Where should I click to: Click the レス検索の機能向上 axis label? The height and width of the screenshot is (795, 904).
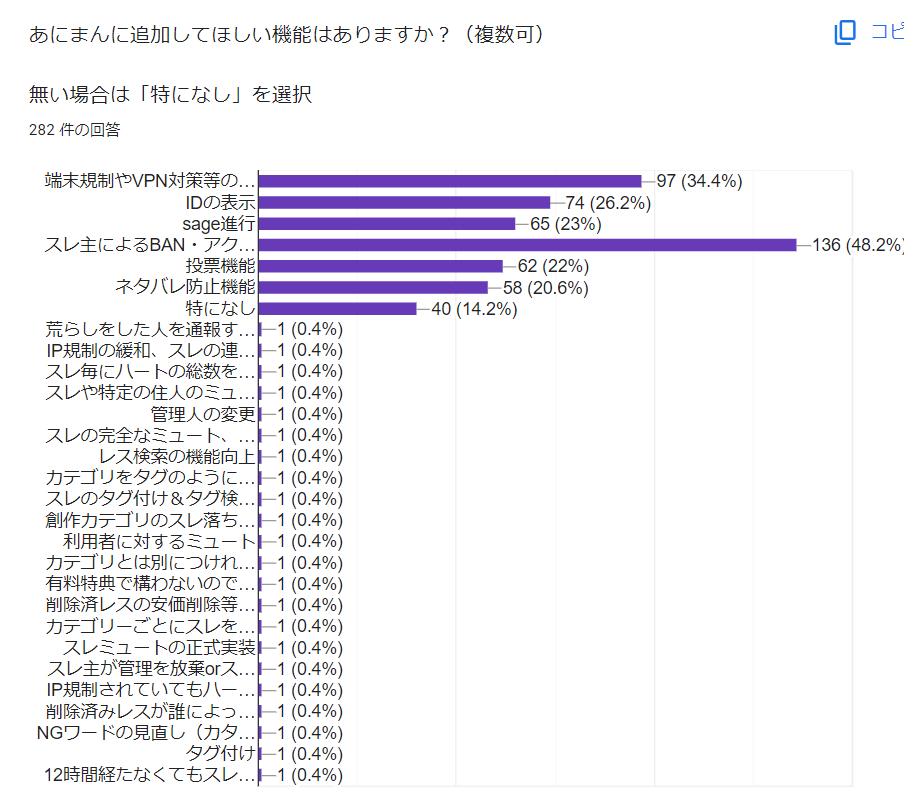coord(184,457)
